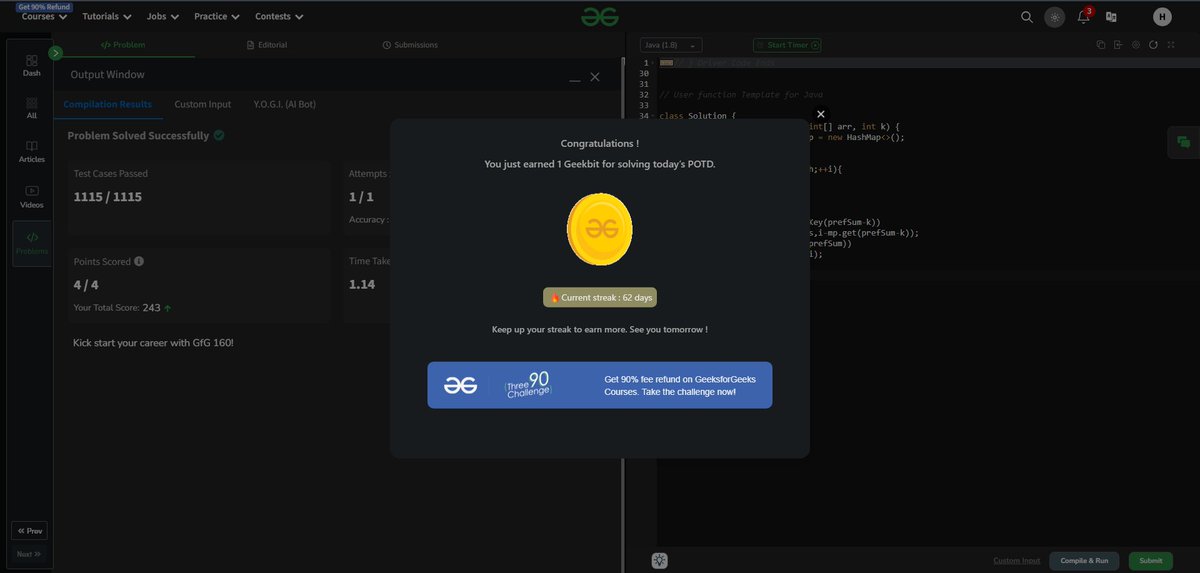Screen dimensions: 1200x573
Task: Toggle the light/dark theme sun icon
Action: click(1055, 16)
